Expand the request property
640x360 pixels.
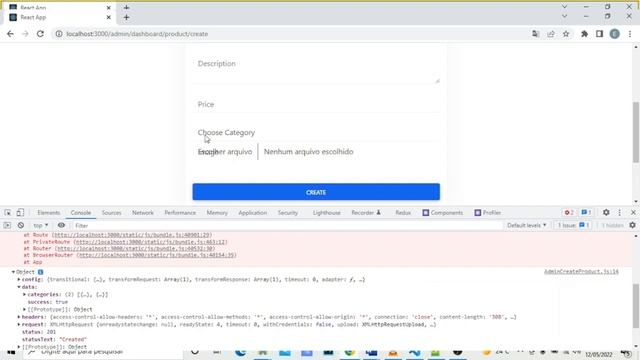(19, 324)
